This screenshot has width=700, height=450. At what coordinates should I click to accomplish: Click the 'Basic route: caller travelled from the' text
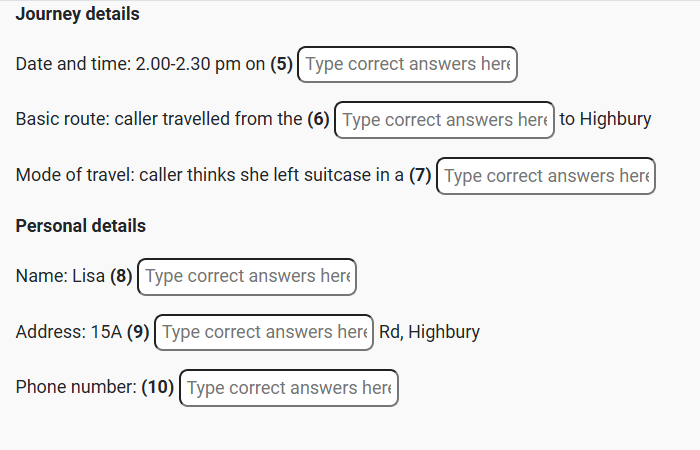coord(158,120)
